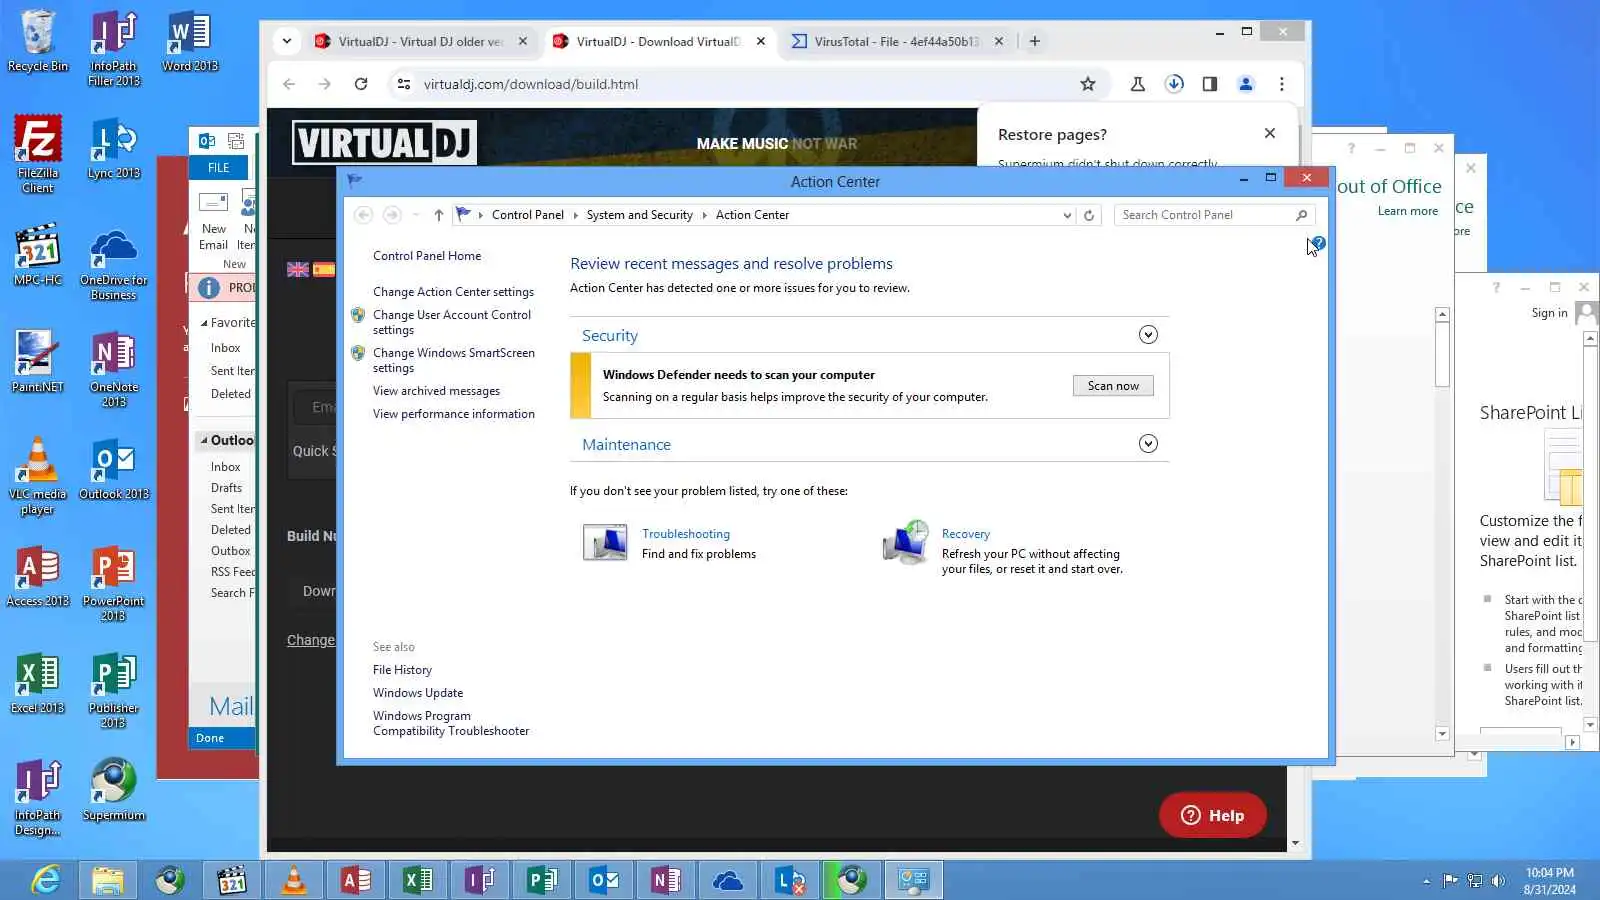This screenshot has width=1600, height=900.
Task: Open View archived messages link
Action: point(436,391)
